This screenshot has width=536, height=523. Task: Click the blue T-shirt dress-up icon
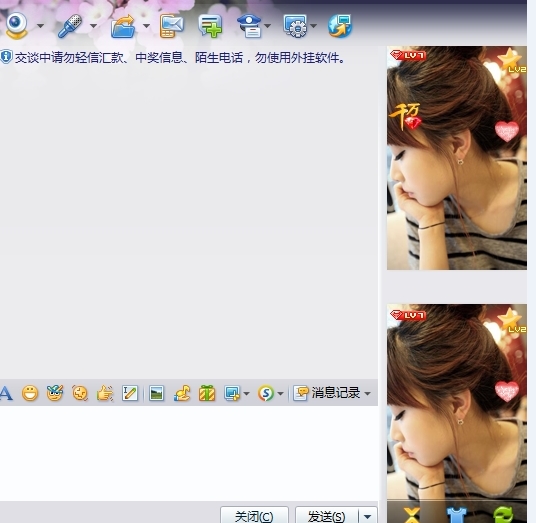(456, 515)
